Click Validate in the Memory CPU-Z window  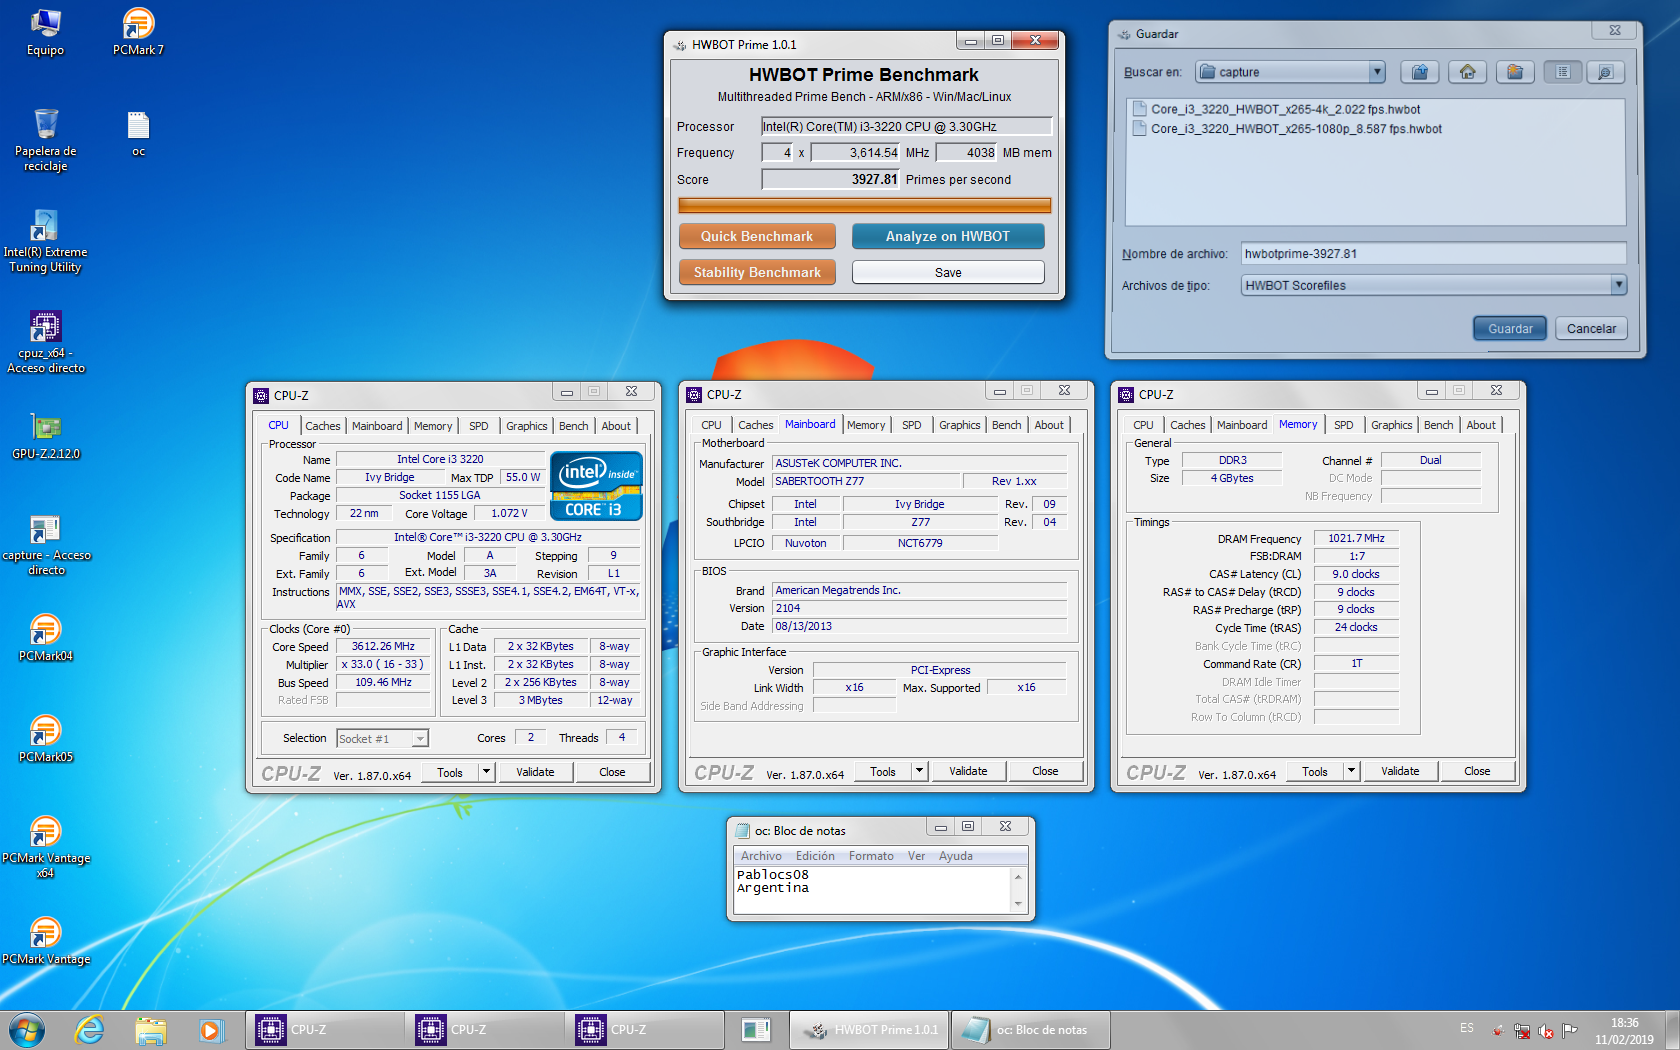pyautogui.click(x=1400, y=771)
